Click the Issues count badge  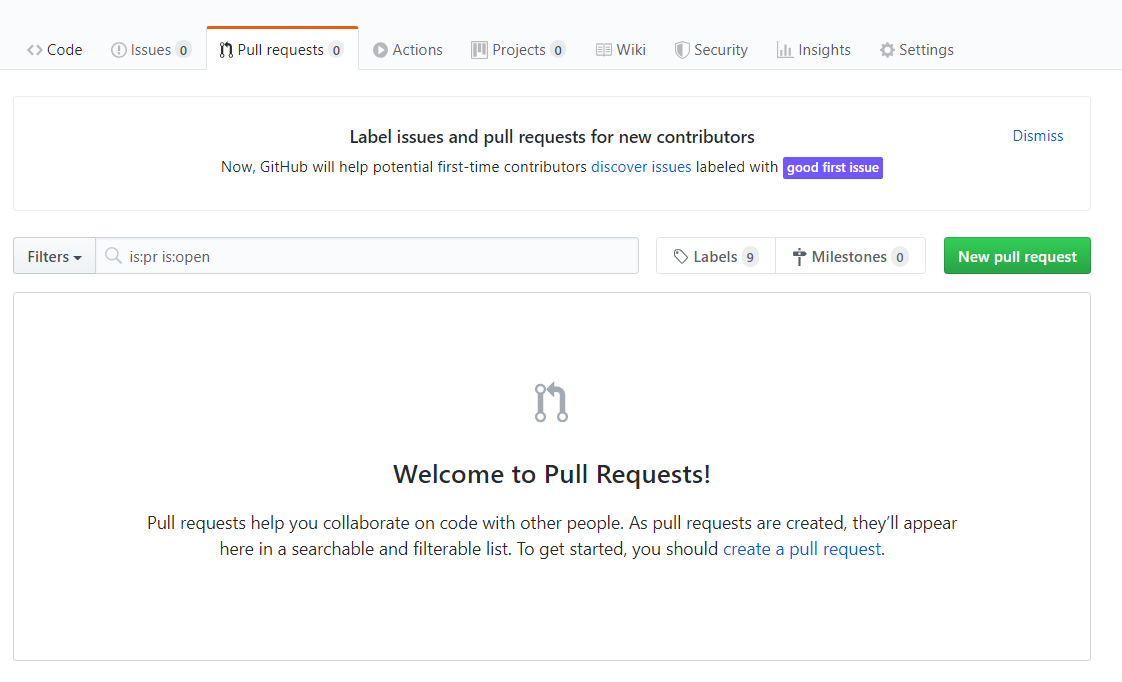[x=183, y=50]
